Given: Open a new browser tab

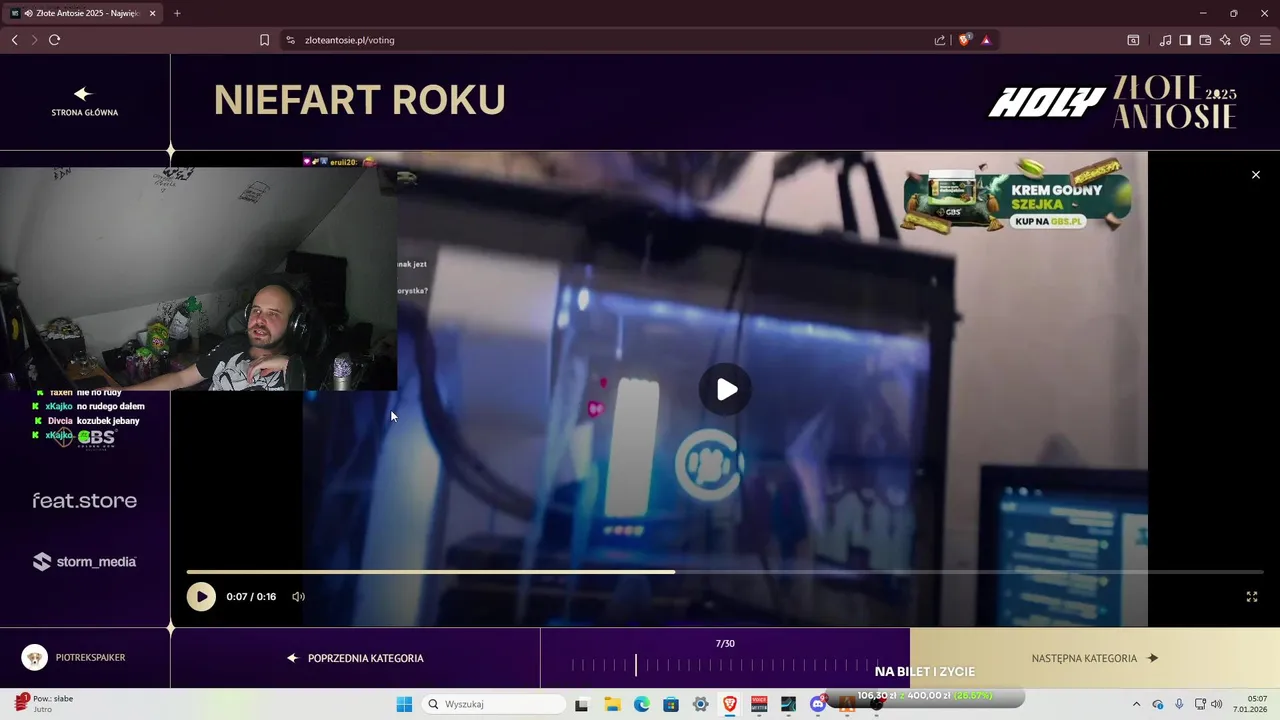Looking at the screenshot, I should click(177, 13).
